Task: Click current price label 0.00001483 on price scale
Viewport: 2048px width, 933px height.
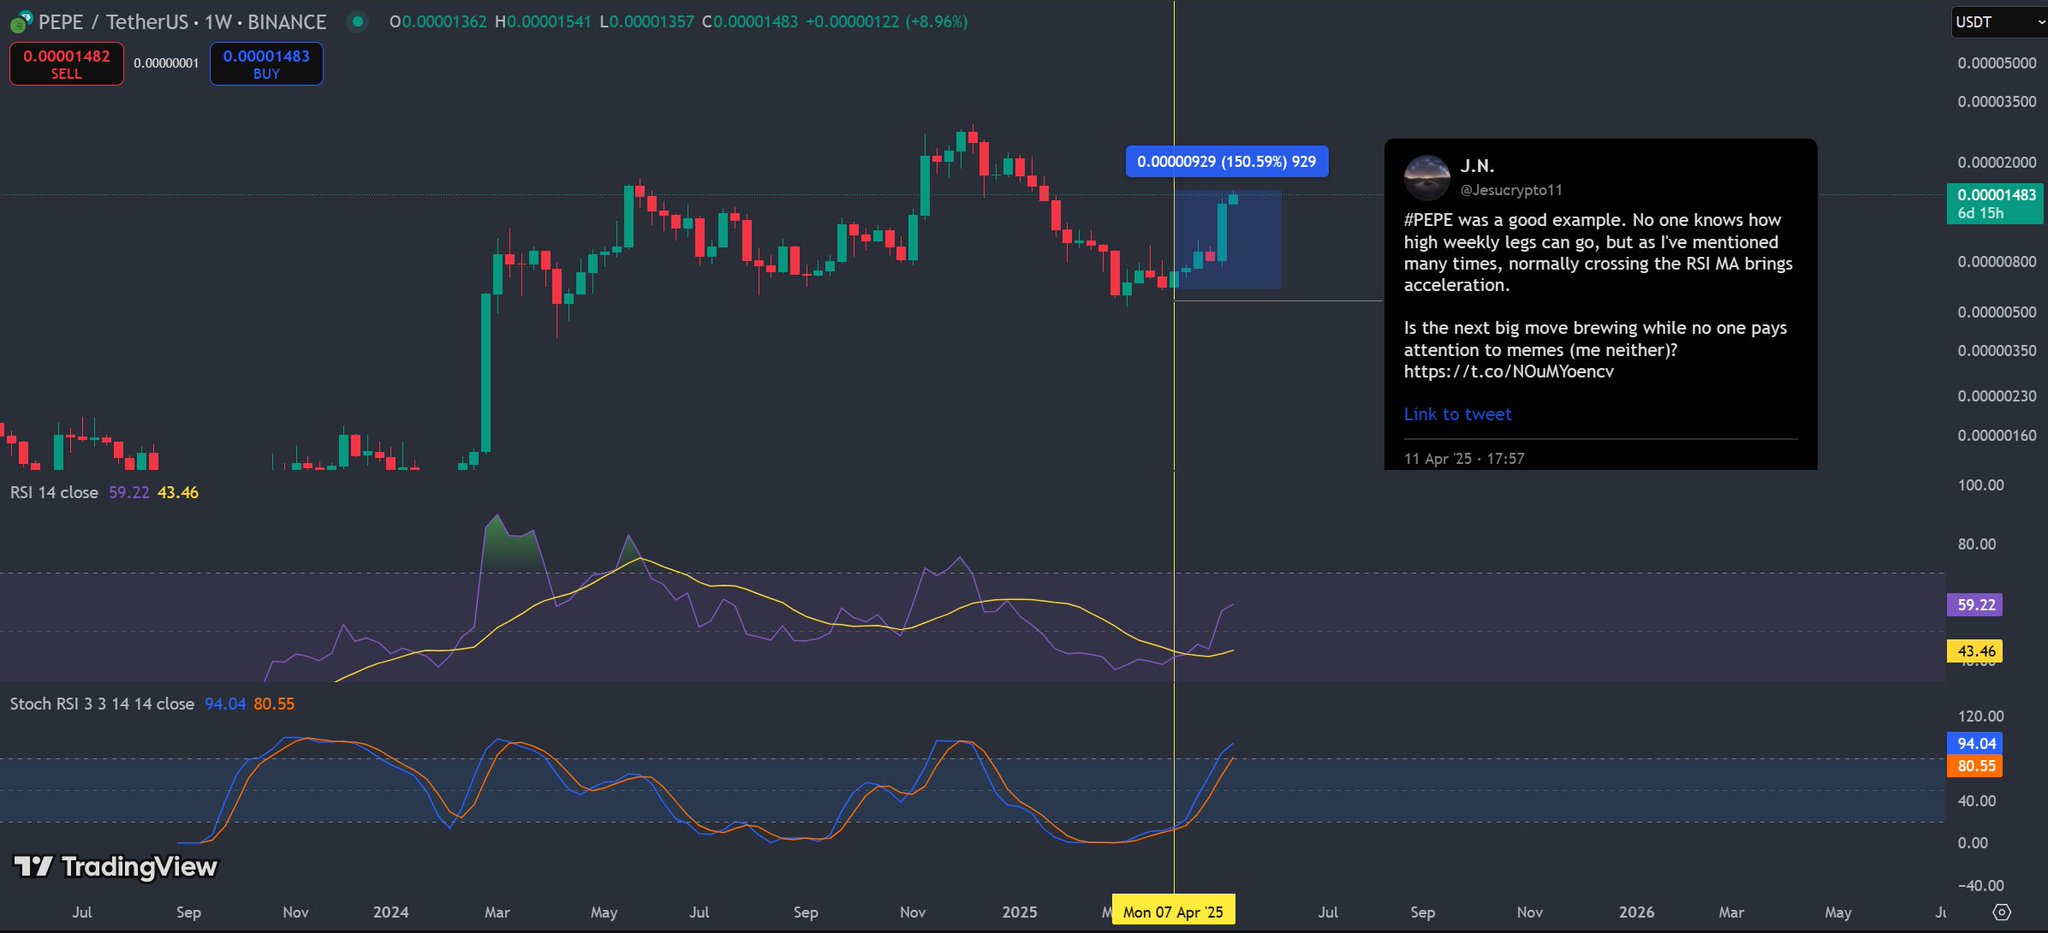Action: pos(1996,204)
